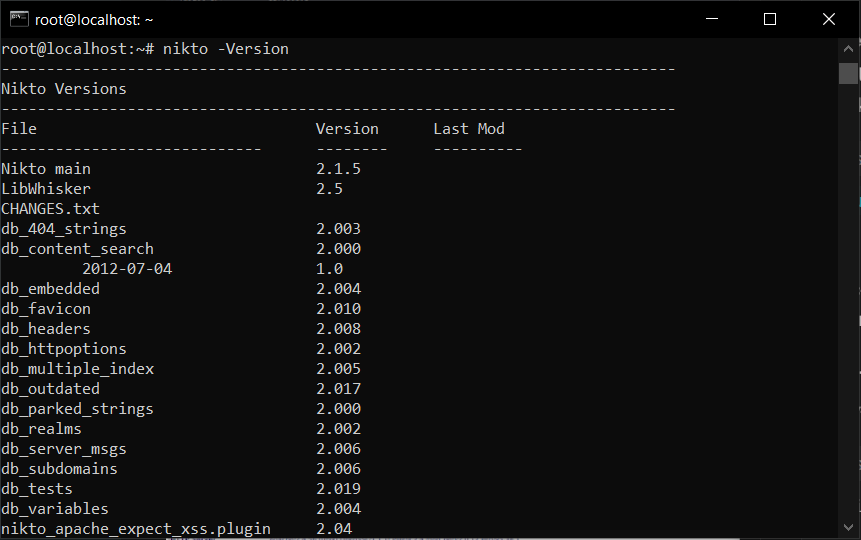Click the vertical scrollbar thumb

[848, 74]
